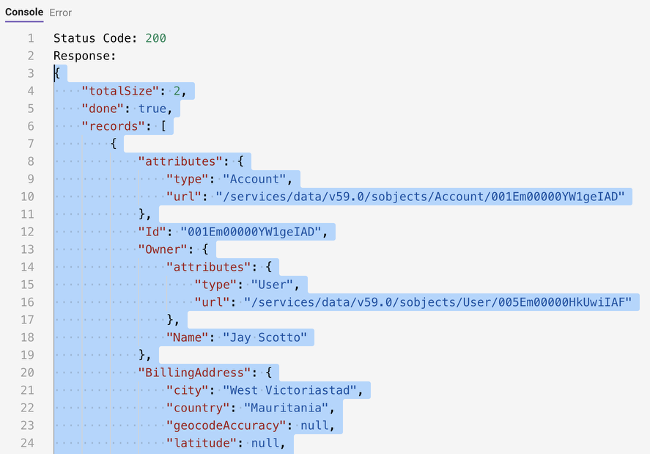Click the "User" type value
The image size is (650, 454).
tap(272, 284)
